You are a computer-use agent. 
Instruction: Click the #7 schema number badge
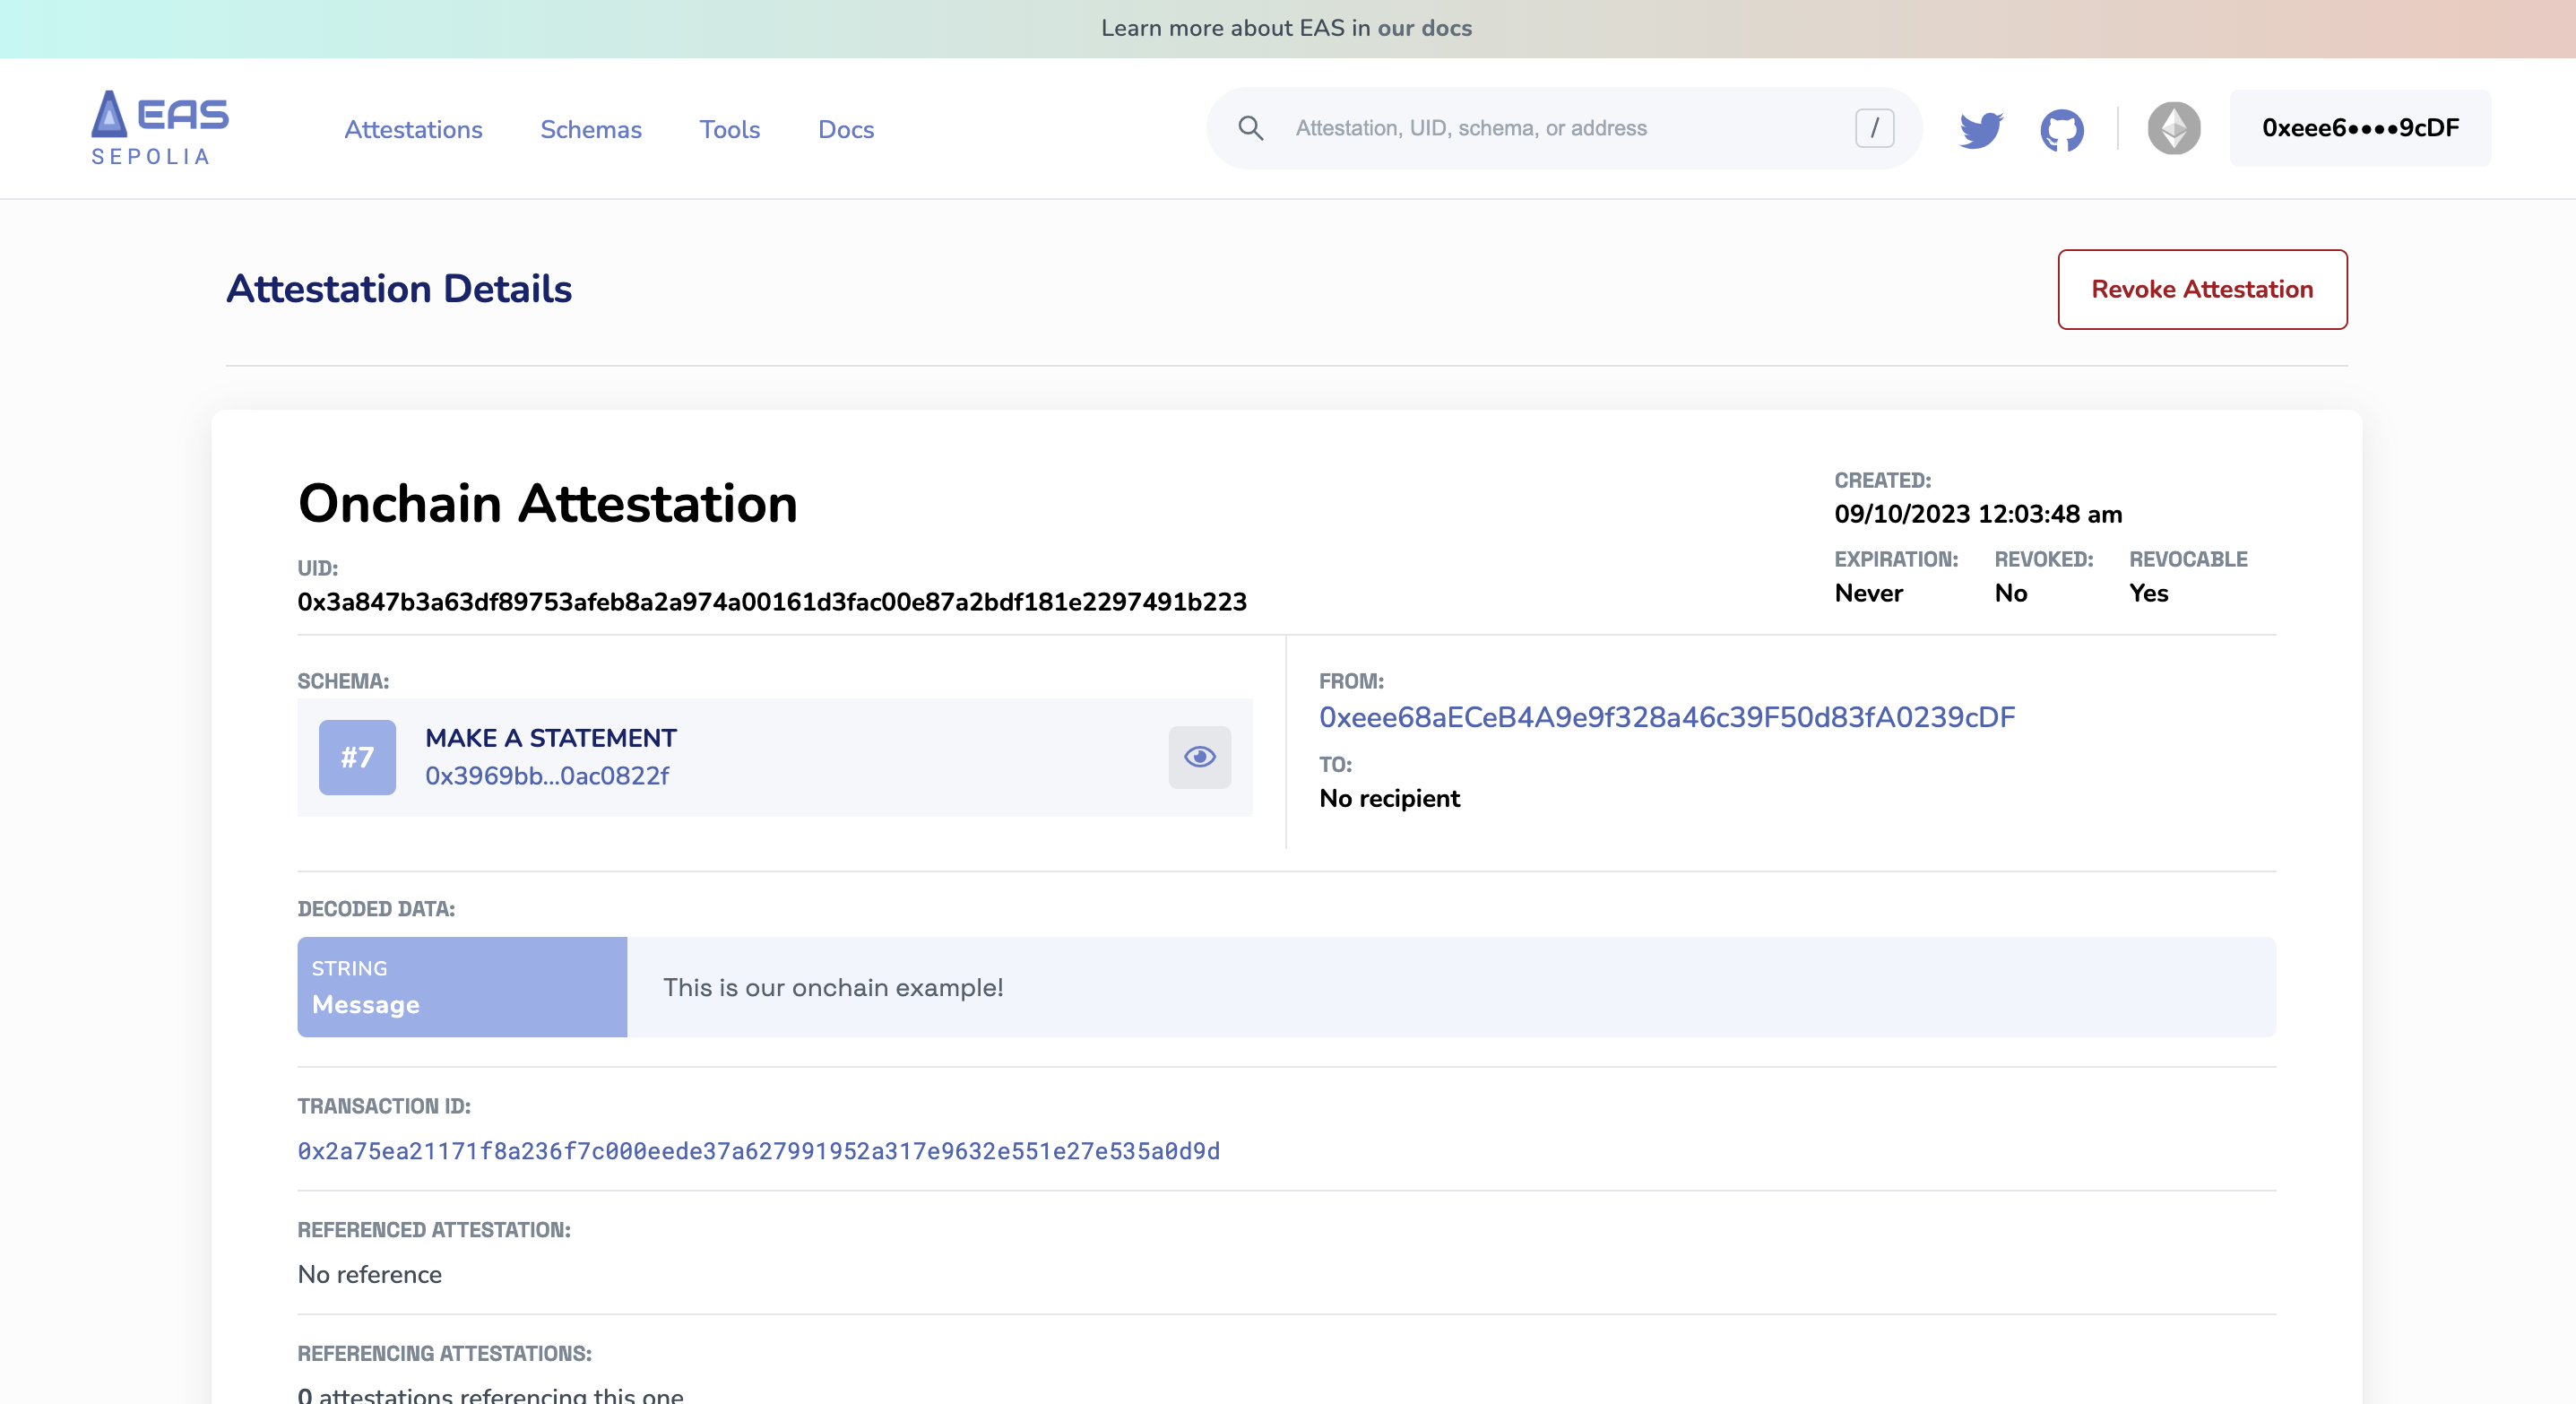(356, 757)
